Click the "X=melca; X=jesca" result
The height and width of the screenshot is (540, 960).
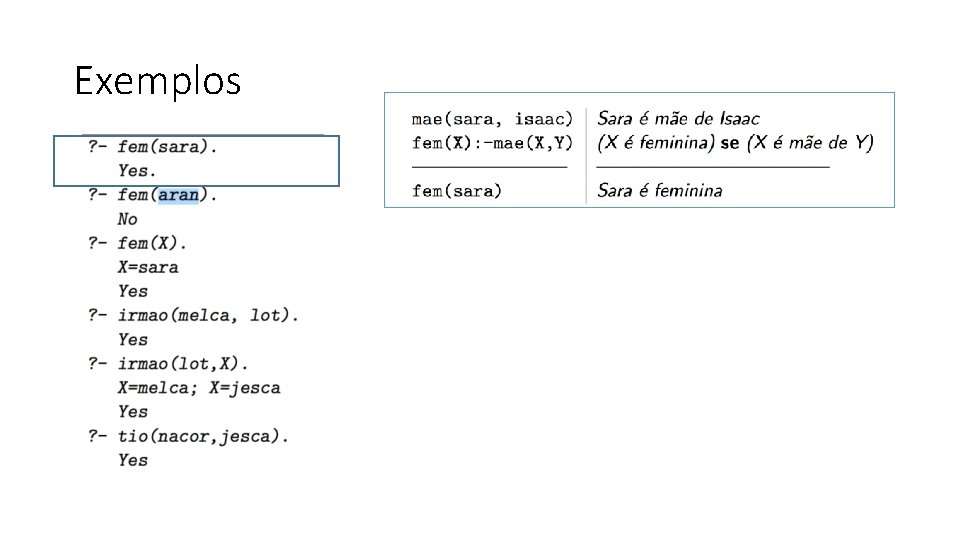click(199, 387)
